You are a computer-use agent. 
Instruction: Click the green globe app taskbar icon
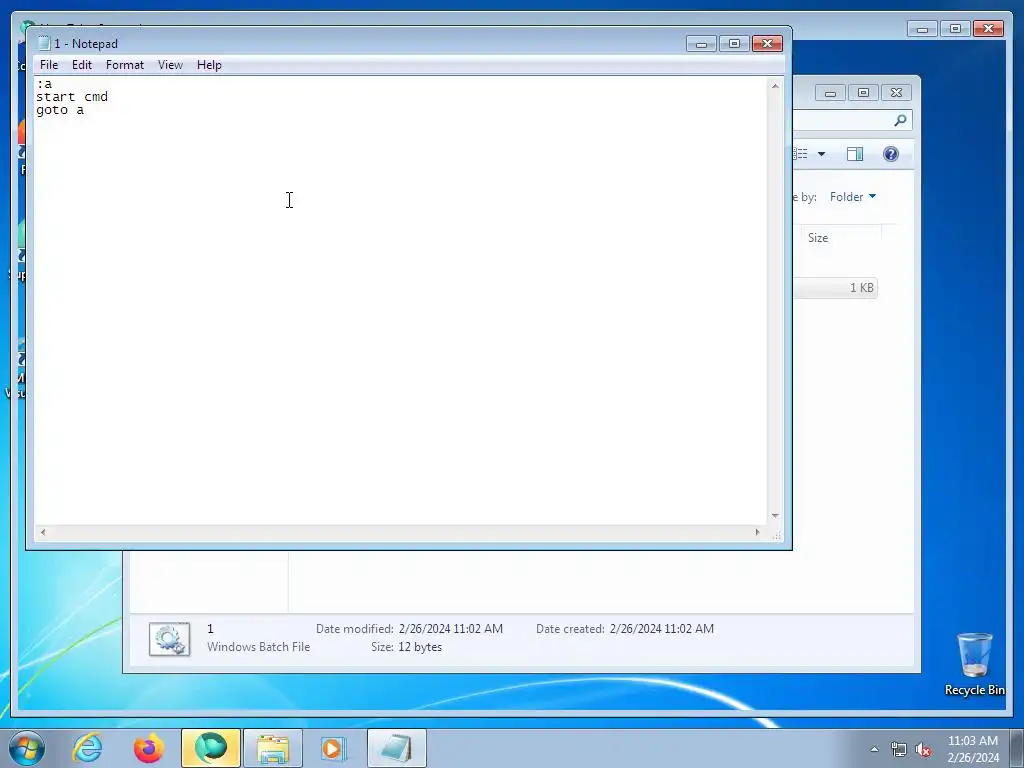pyautogui.click(x=210, y=748)
